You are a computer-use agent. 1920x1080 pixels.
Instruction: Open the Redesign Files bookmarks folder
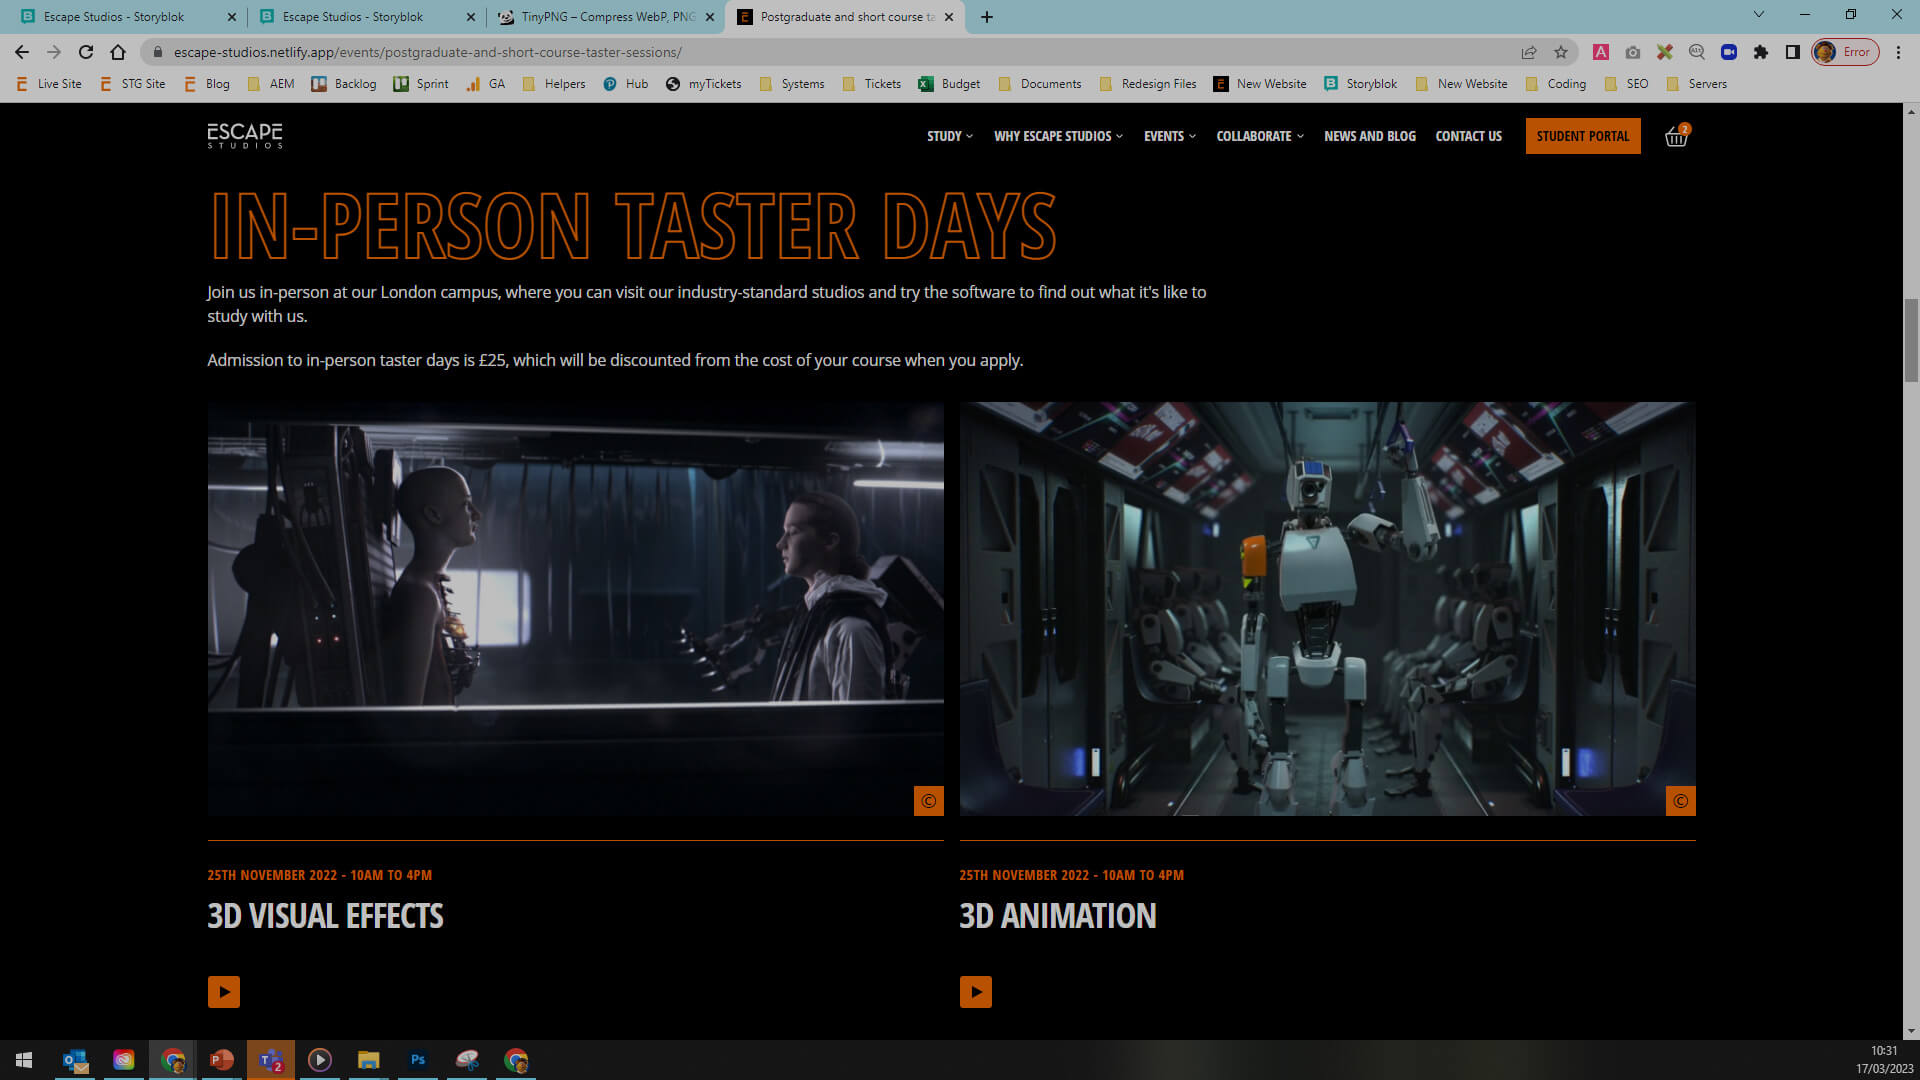pos(1148,84)
